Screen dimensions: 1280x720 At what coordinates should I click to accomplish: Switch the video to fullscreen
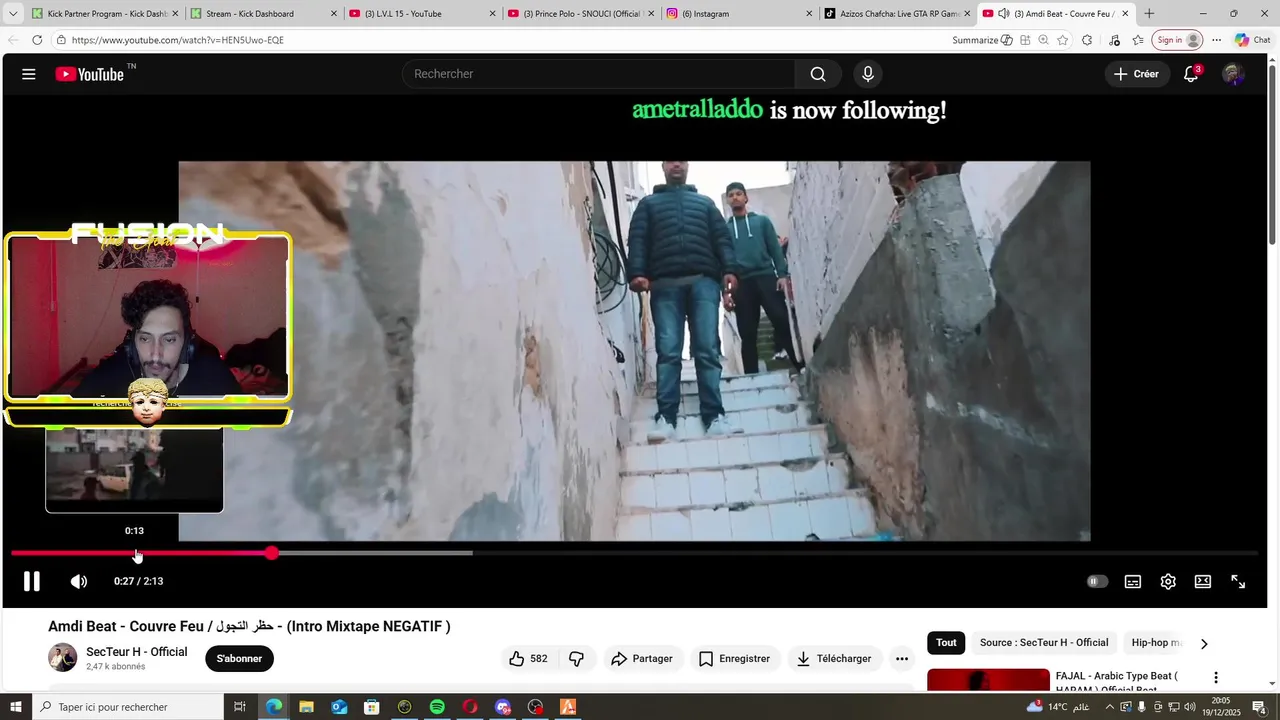[1238, 581]
